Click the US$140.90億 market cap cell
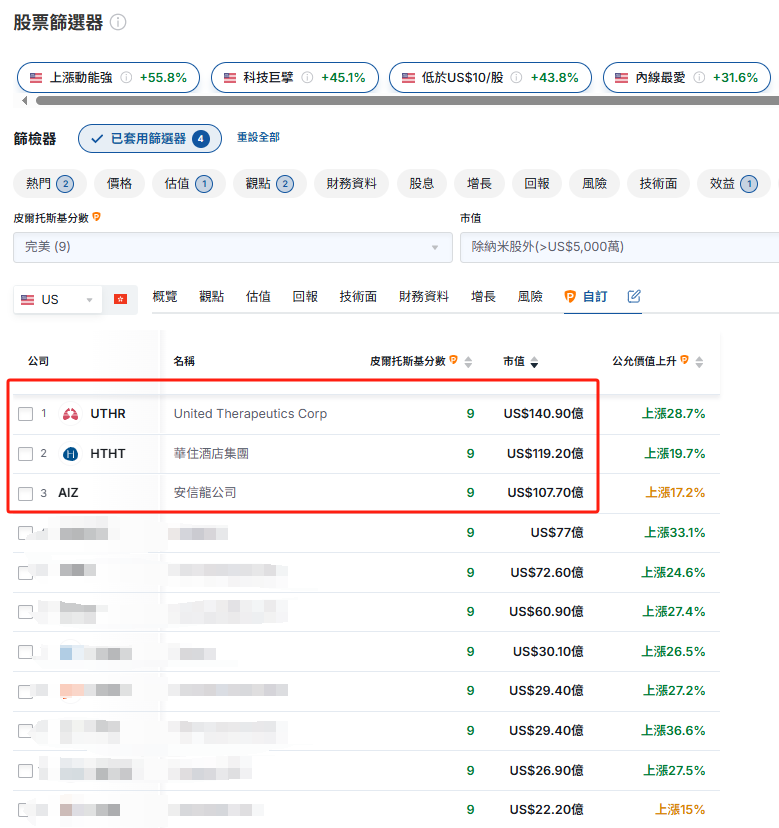Image resolution: width=779 pixels, height=828 pixels. (543, 413)
